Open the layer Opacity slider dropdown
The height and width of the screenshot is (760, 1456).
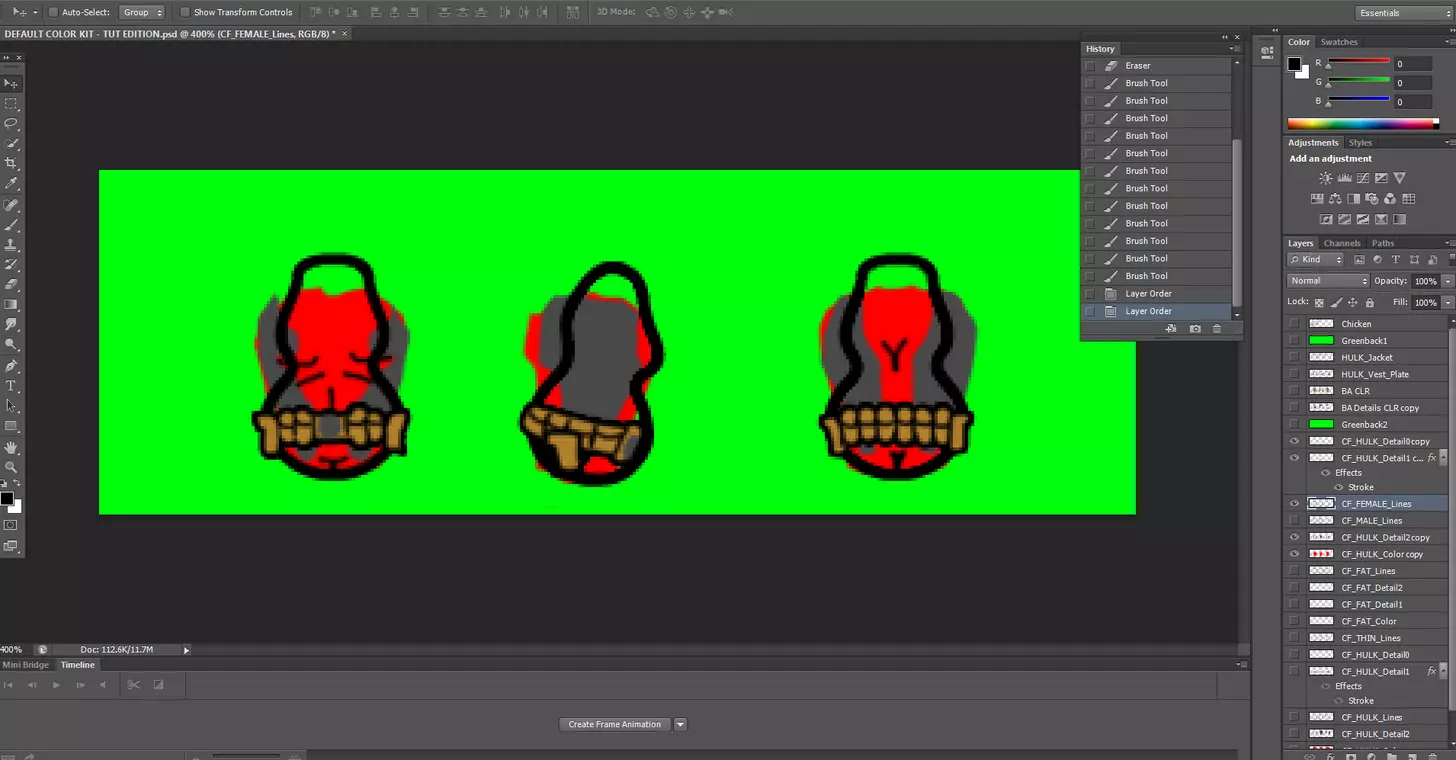click(x=1447, y=281)
